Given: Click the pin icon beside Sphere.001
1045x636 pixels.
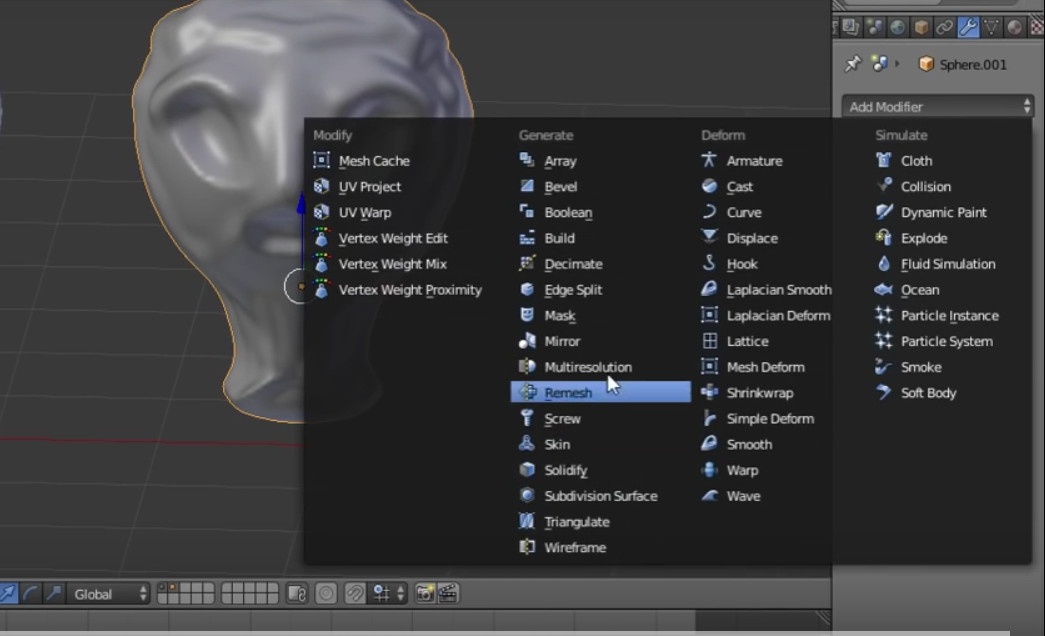Looking at the screenshot, I should point(852,64).
